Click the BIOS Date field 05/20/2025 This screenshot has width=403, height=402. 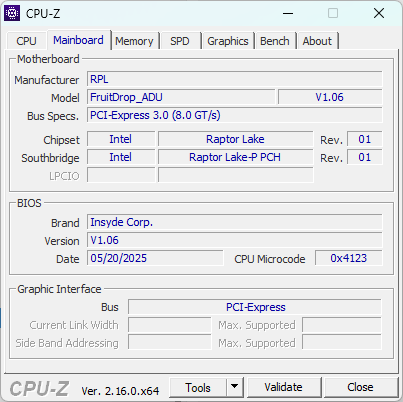click(155, 258)
